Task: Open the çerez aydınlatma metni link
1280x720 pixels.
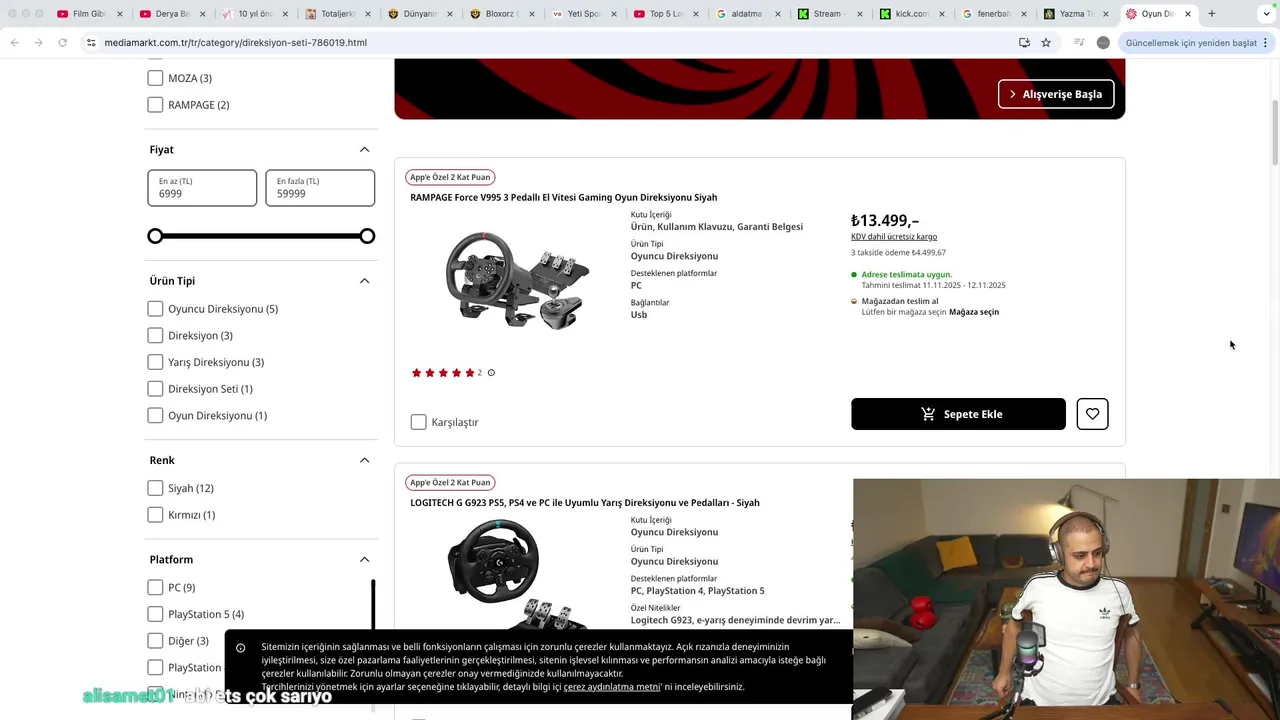Action: coord(612,687)
